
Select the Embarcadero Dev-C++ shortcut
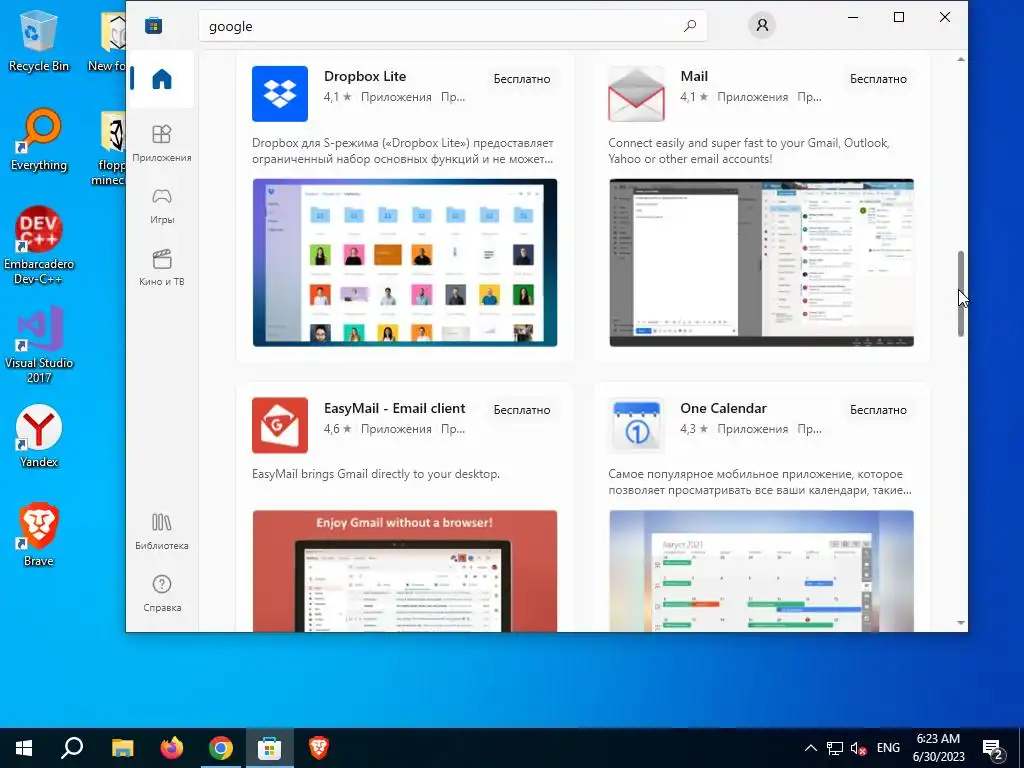click(39, 246)
